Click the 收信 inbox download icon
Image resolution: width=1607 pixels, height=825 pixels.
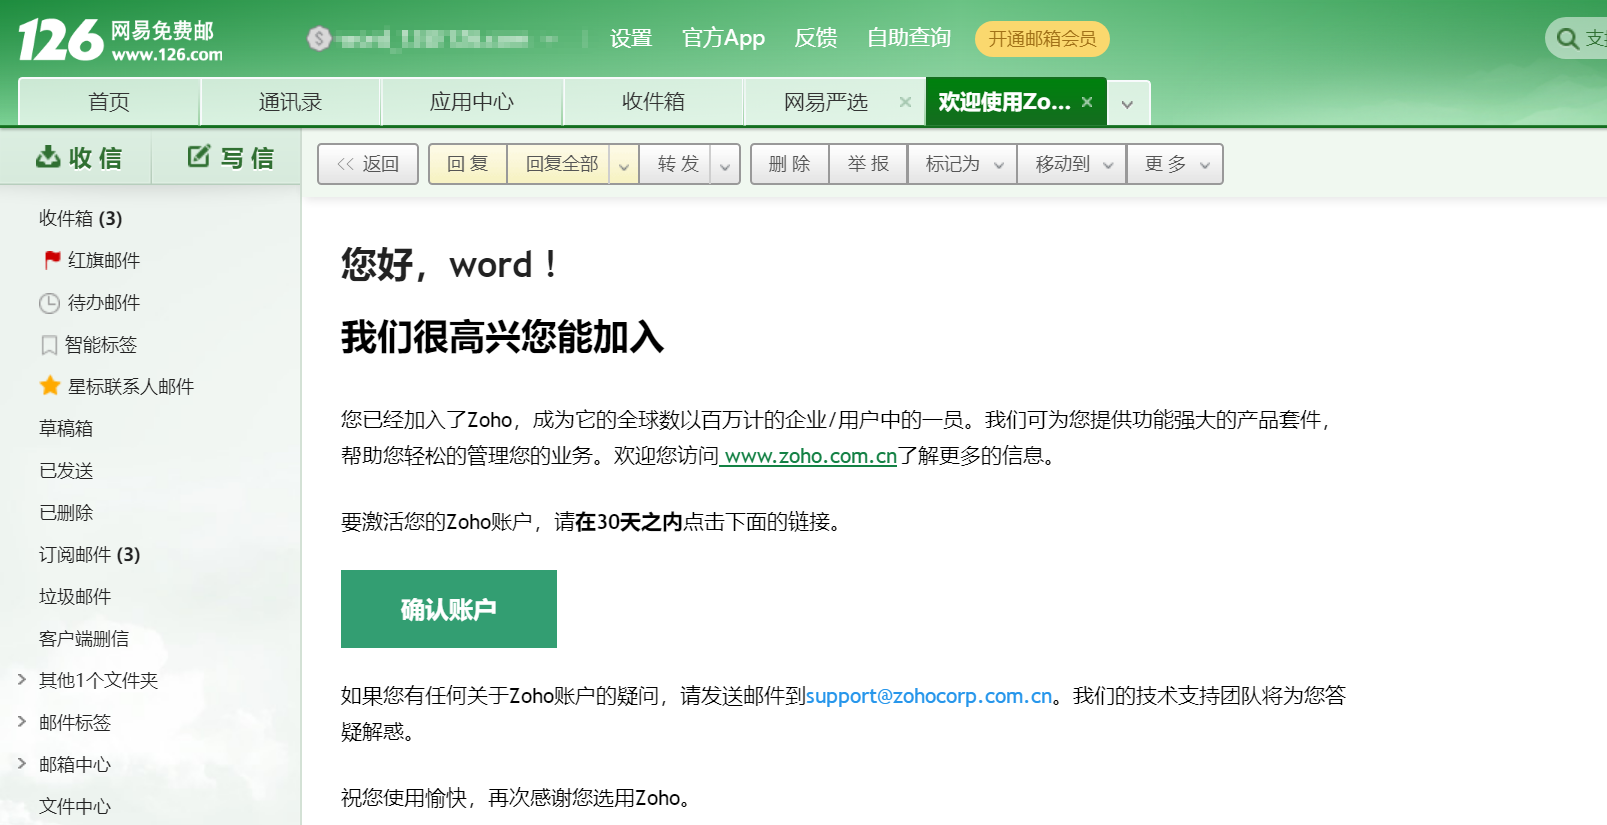click(48, 157)
